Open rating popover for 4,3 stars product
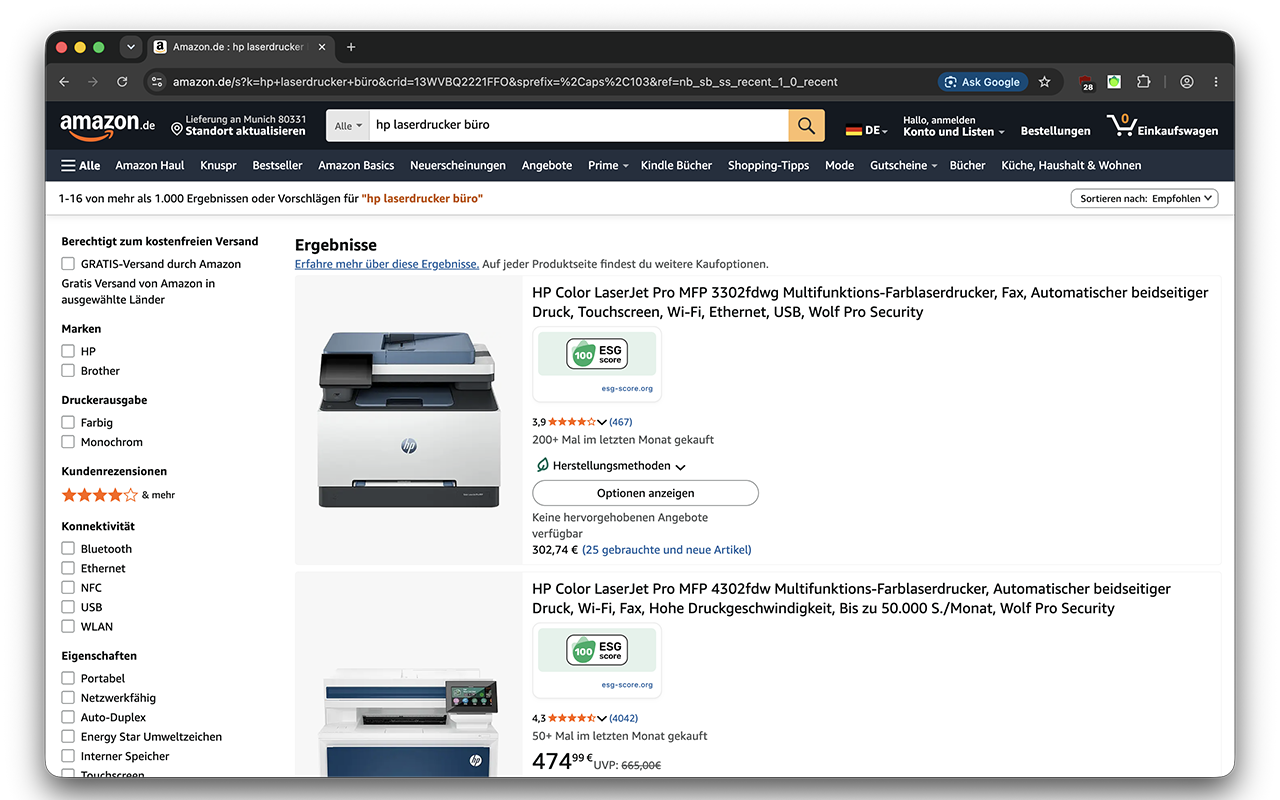The image size is (1280, 800). 602,718
